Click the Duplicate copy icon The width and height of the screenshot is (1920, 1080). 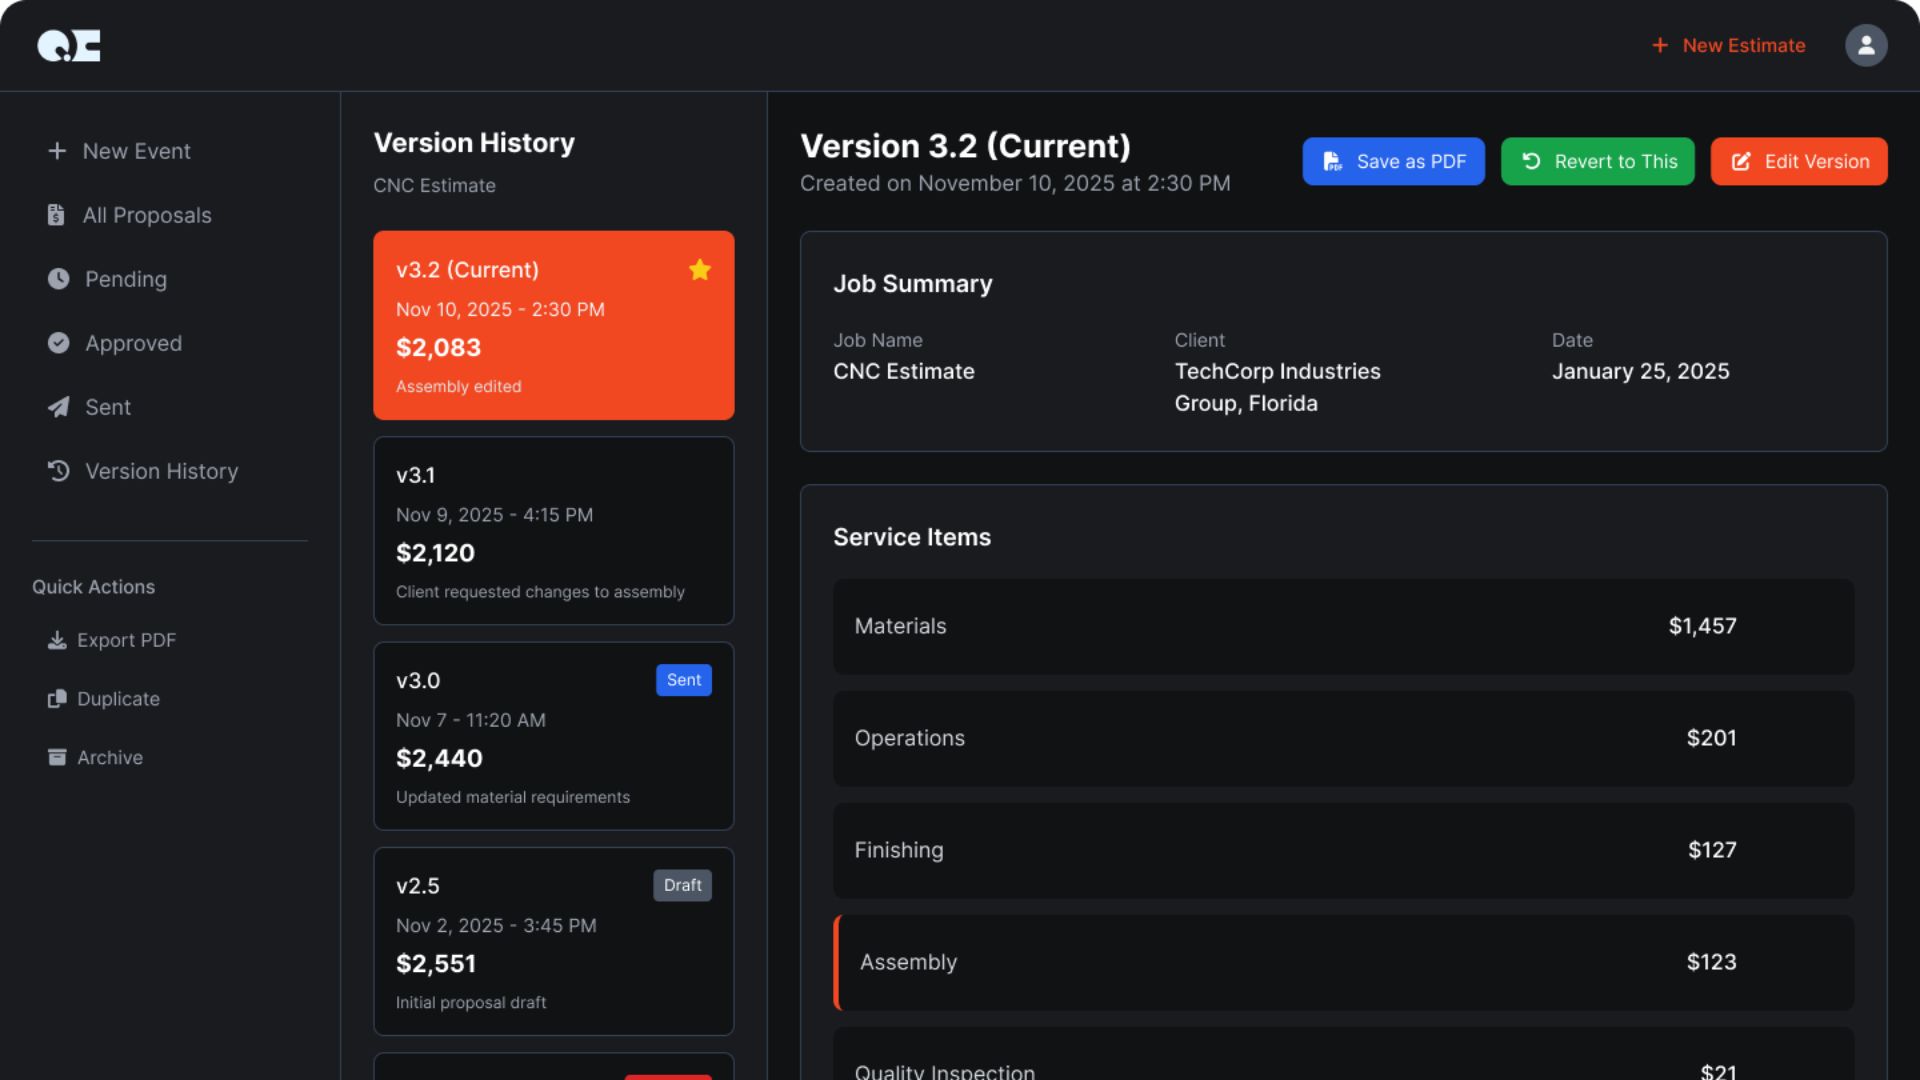tap(57, 699)
